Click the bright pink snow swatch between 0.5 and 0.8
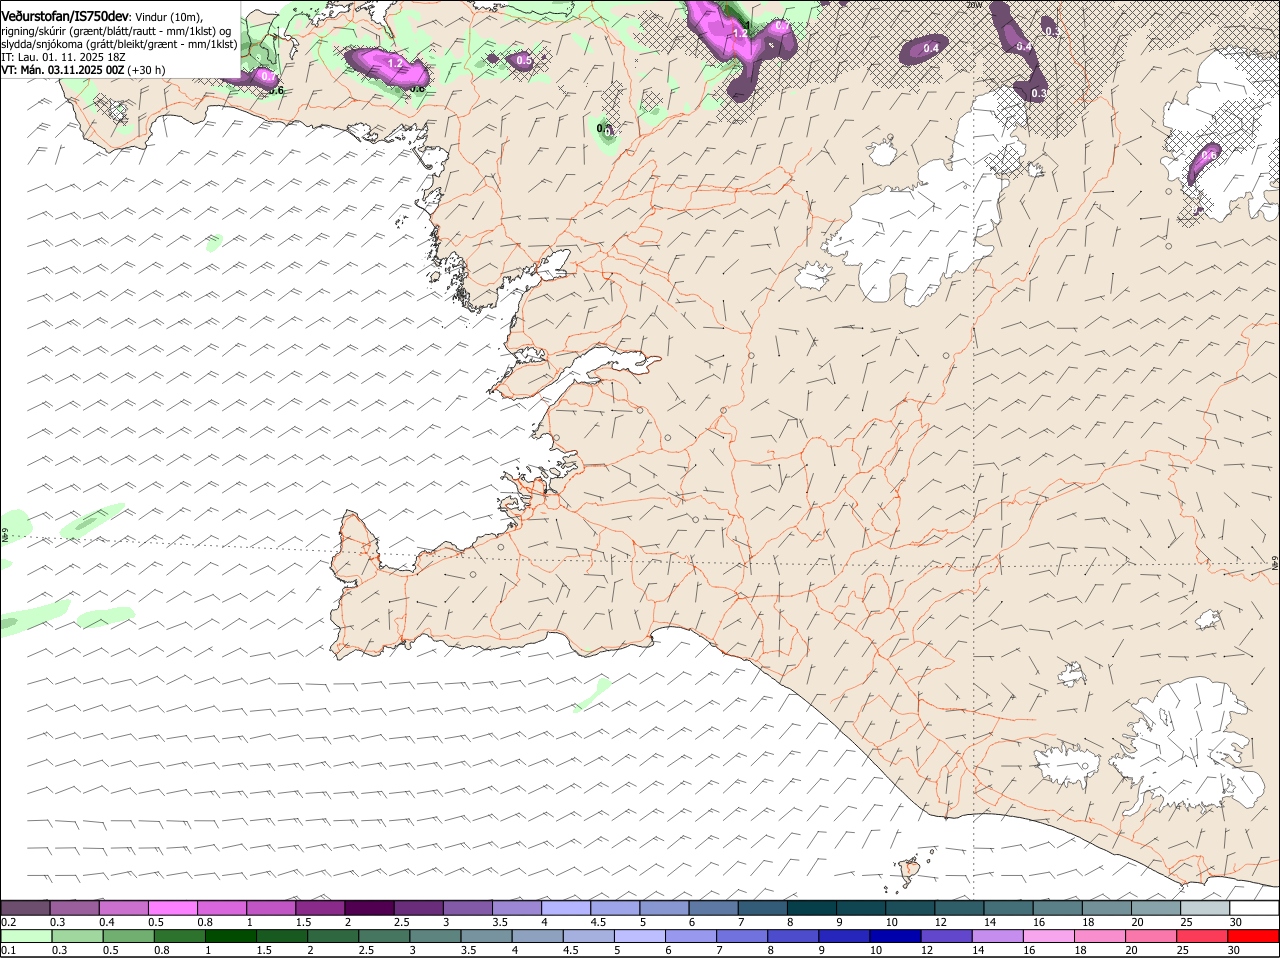This screenshot has width=1280, height=958. (172, 908)
